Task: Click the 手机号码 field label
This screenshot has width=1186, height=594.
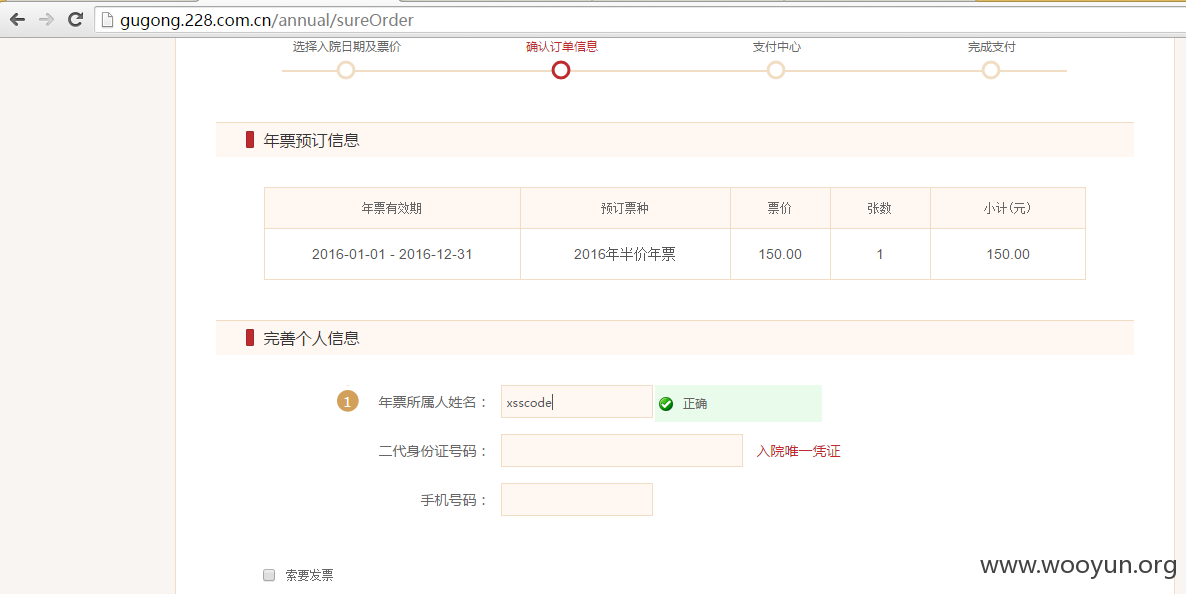Action: 454,500
